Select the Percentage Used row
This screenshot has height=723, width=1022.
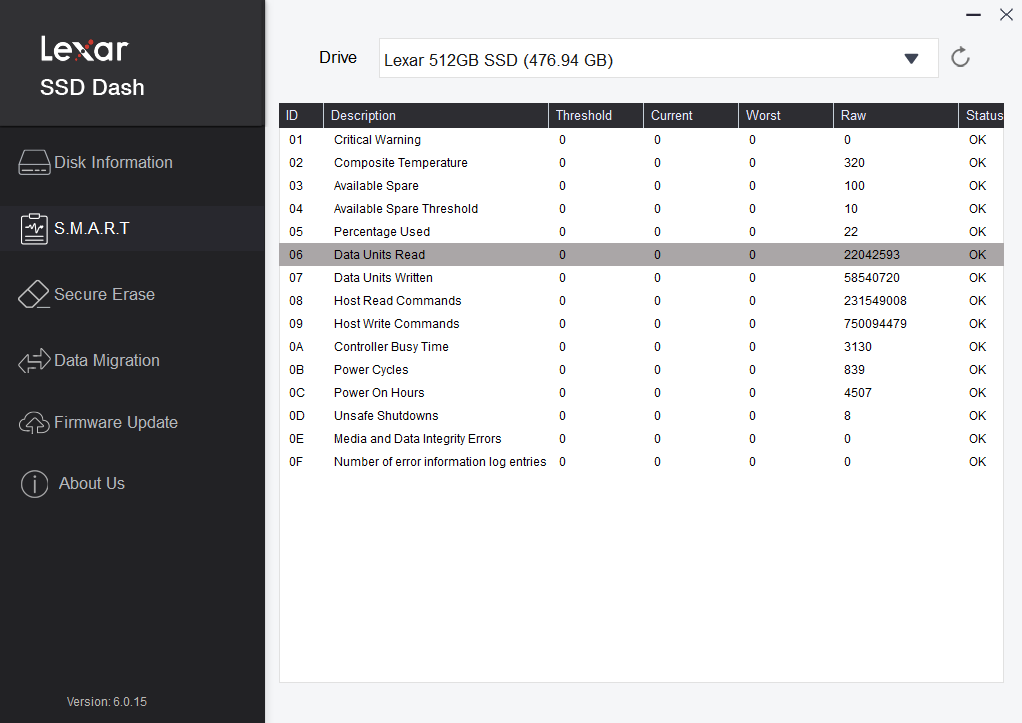tap(641, 231)
